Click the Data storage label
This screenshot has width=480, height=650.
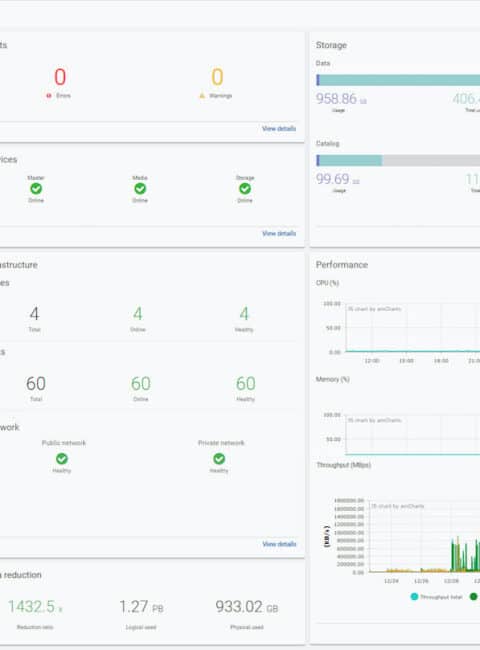(323, 63)
